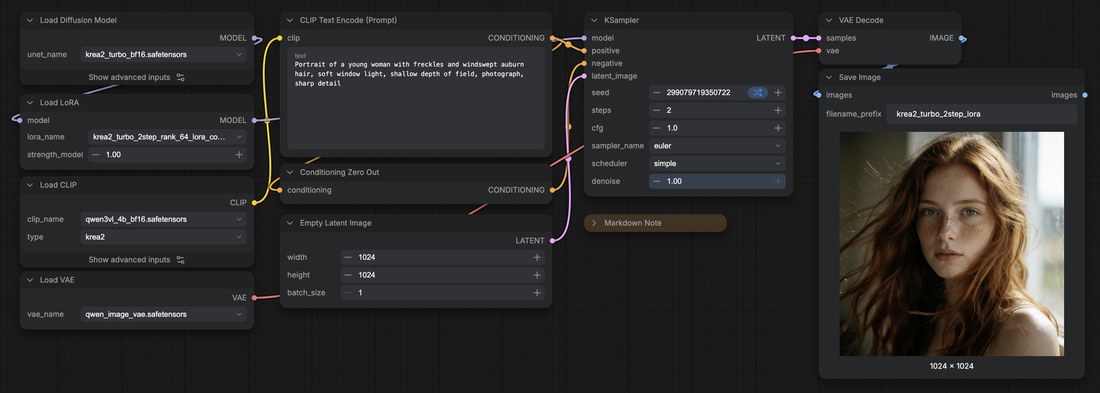Show advanced inputs on Load Diffusion Model
This screenshot has width=1100, height=393.
click(137, 77)
